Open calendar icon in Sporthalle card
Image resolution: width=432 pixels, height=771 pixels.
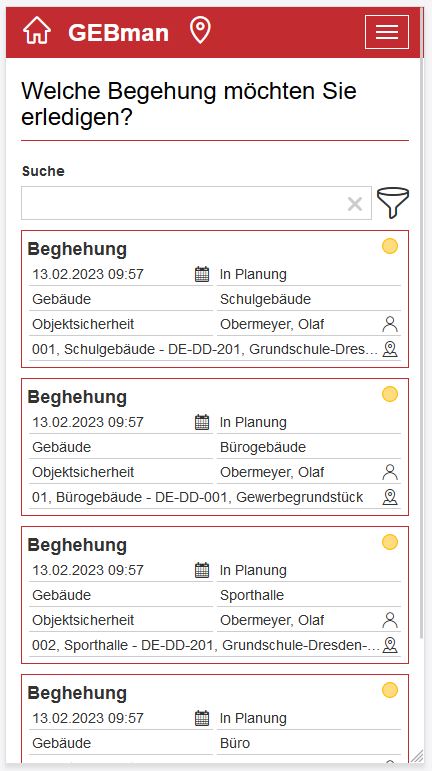[202, 570]
